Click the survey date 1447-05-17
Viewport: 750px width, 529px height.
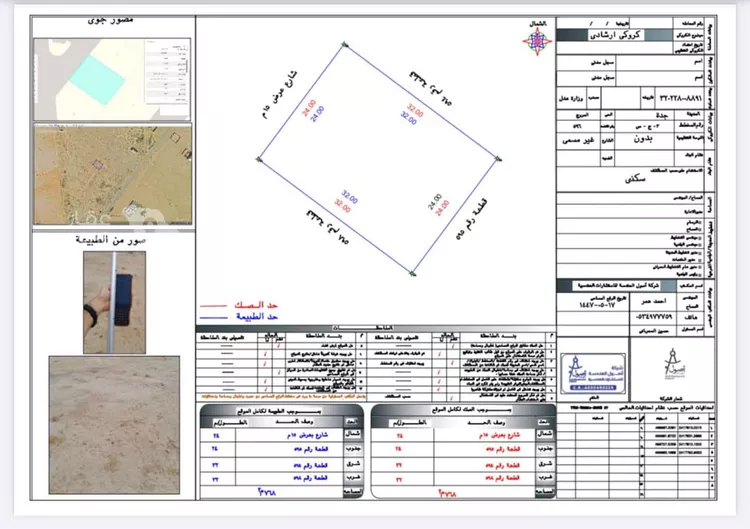[x=596, y=305]
